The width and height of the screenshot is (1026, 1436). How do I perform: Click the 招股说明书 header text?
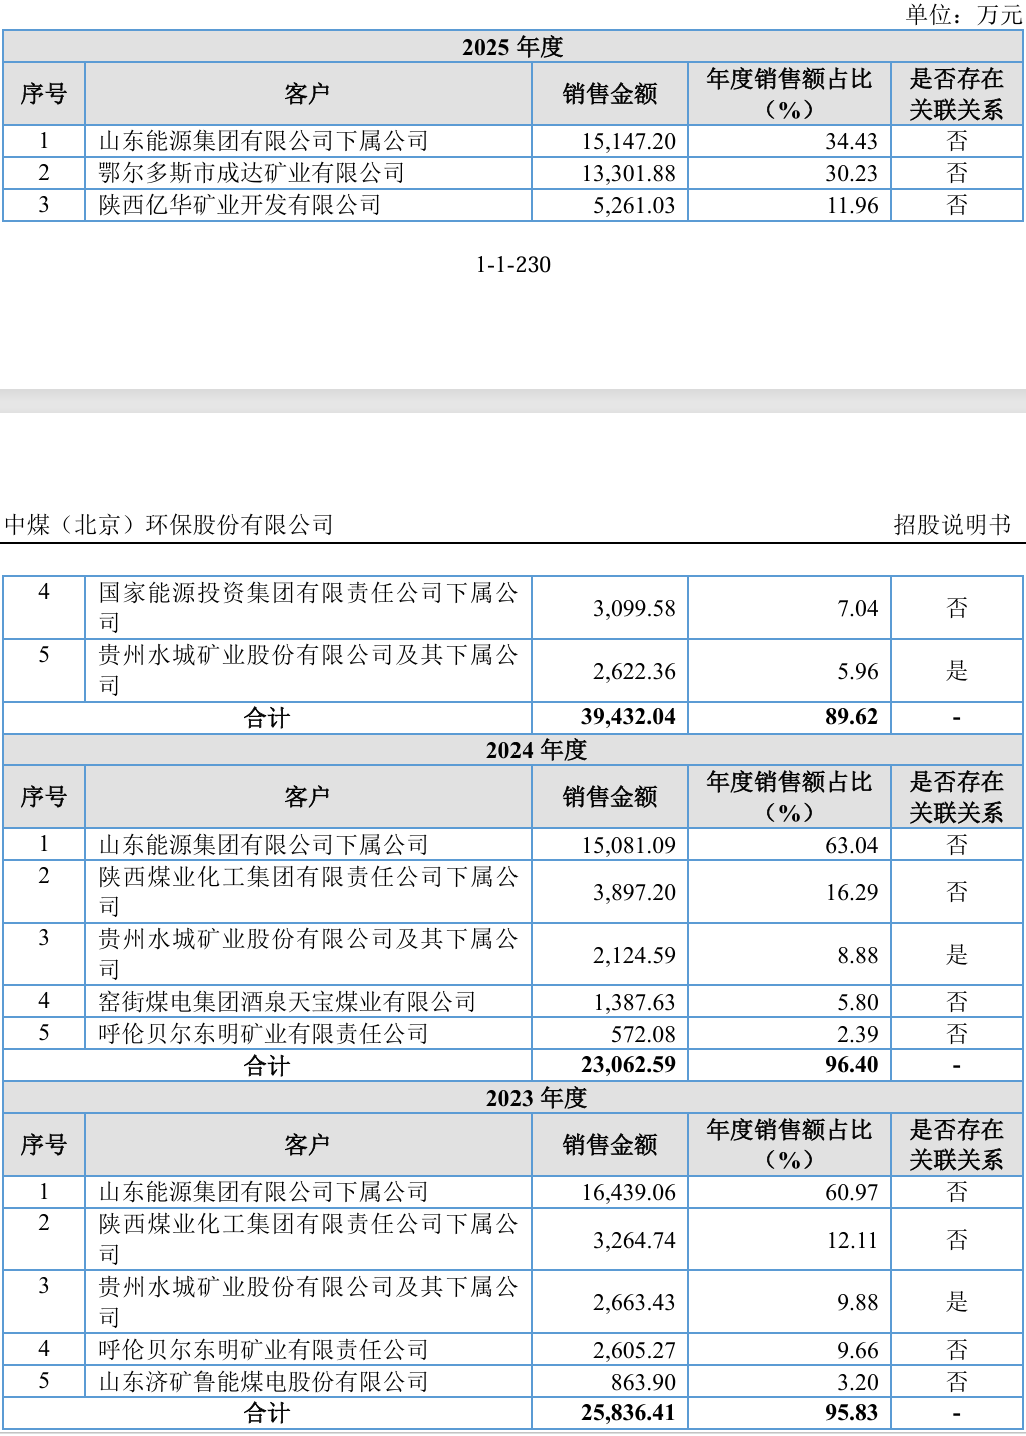coord(952,525)
